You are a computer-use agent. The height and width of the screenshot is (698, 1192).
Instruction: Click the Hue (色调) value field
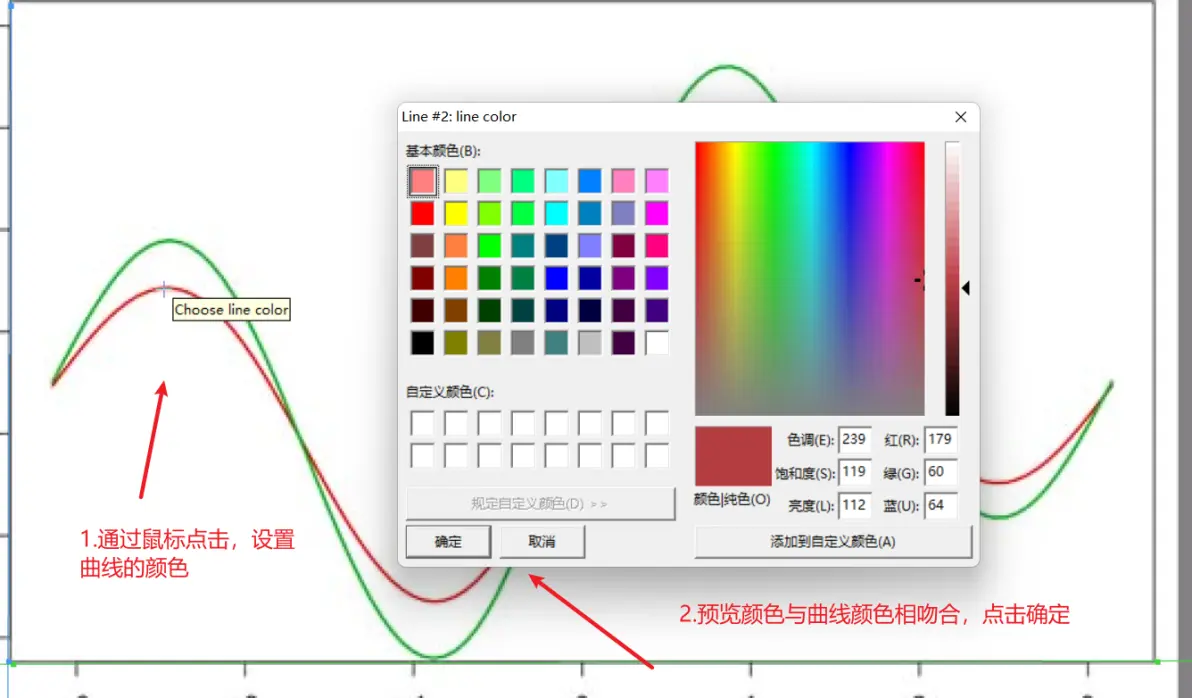point(854,439)
